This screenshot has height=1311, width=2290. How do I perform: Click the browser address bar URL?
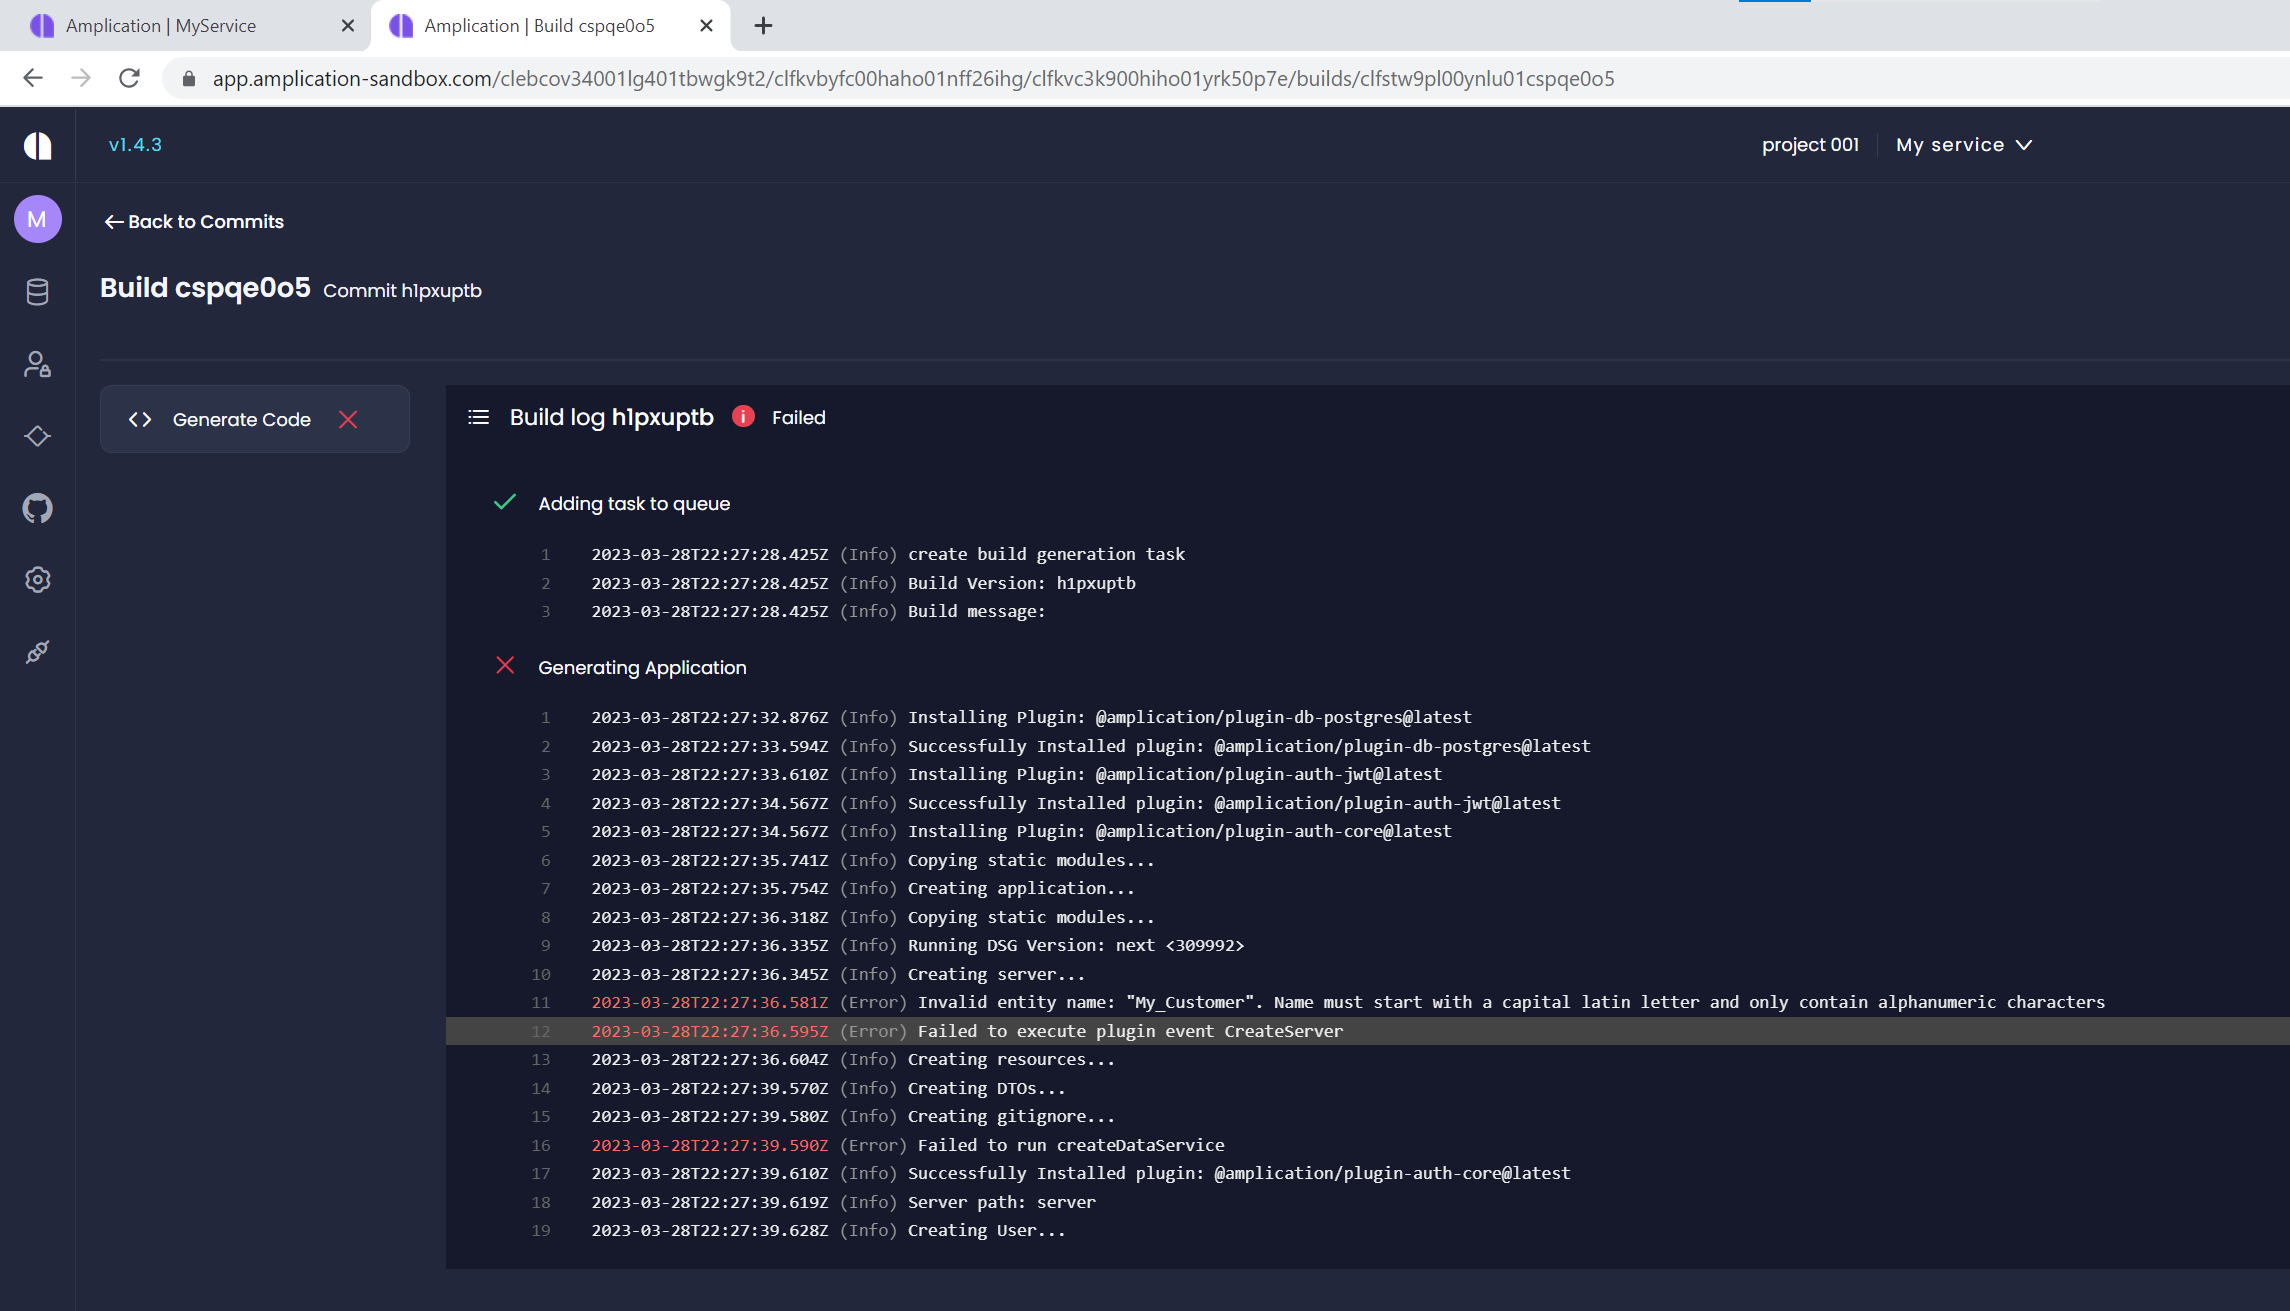point(913,79)
